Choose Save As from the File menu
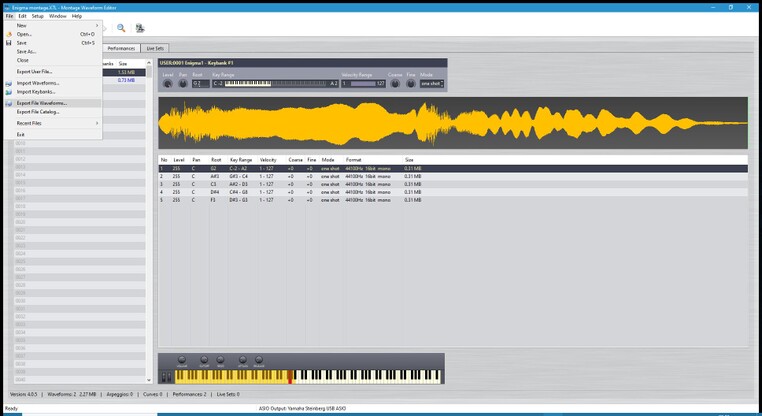The height and width of the screenshot is (416, 762). point(26,51)
